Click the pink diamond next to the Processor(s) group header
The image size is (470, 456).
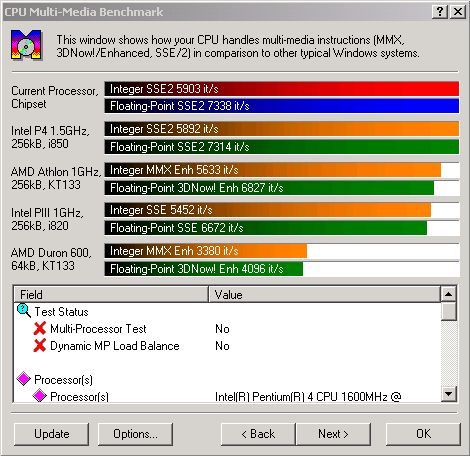pos(24,379)
